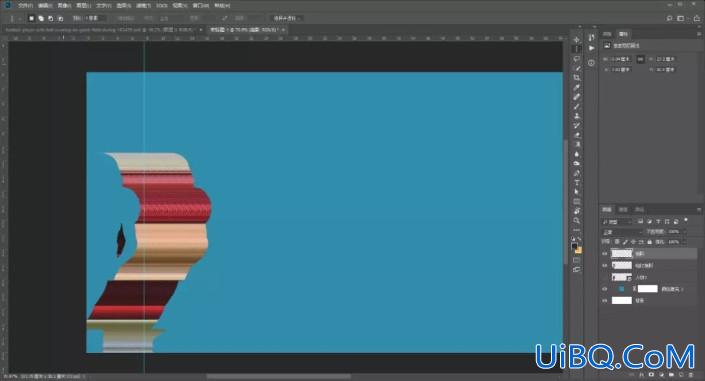
Task: Add a layer mask from Layers footer
Action: [x=651, y=374]
